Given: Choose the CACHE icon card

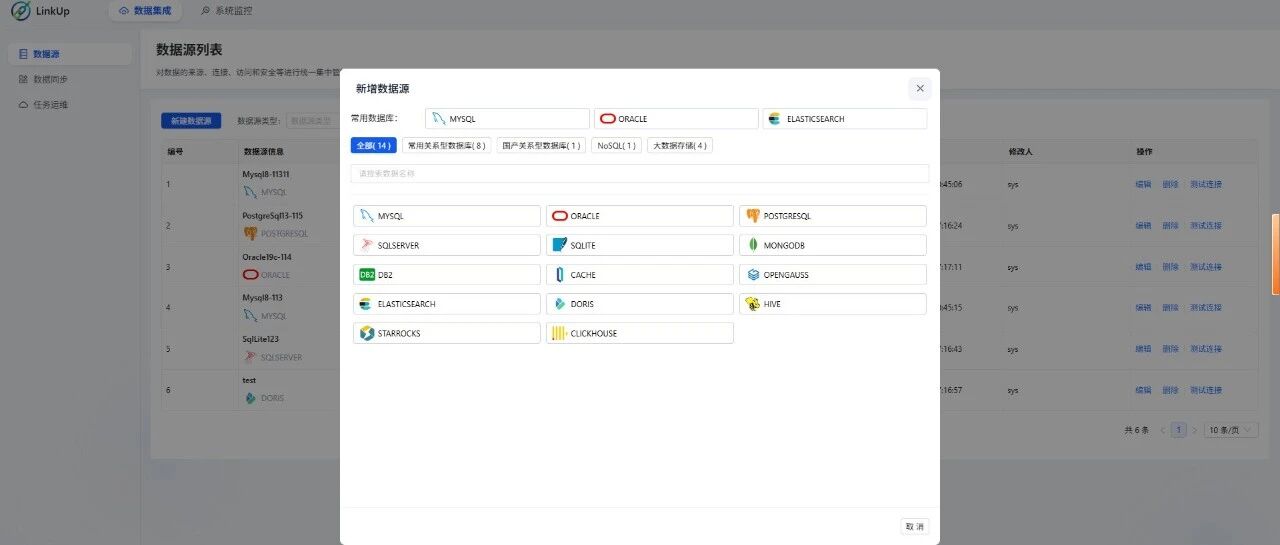Looking at the screenshot, I should pos(640,274).
